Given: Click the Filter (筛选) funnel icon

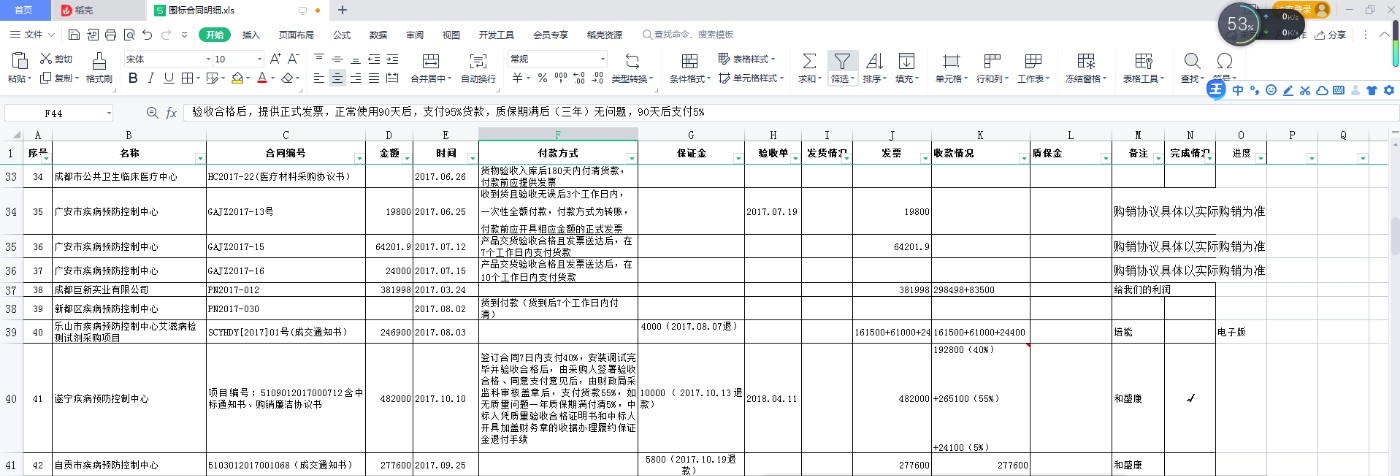Looking at the screenshot, I should coord(843,61).
